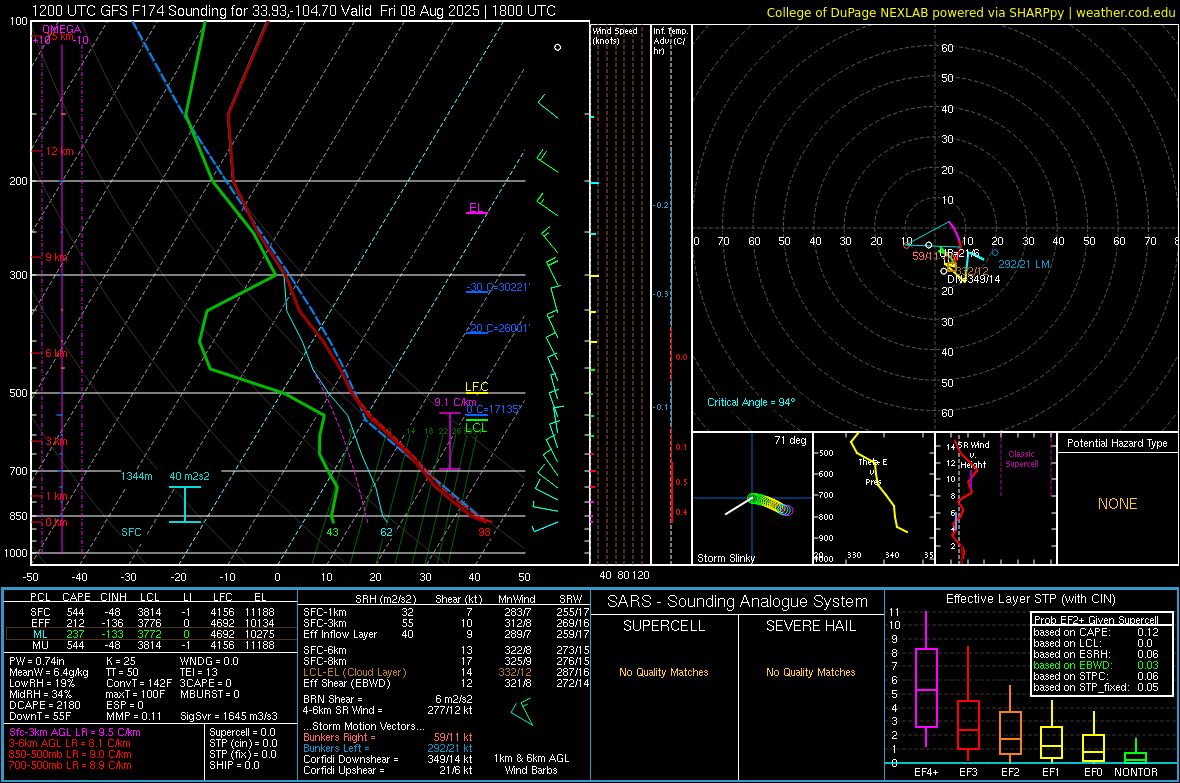Click the Potential Hazard Type header
1180x783 pixels.
point(1117,443)
